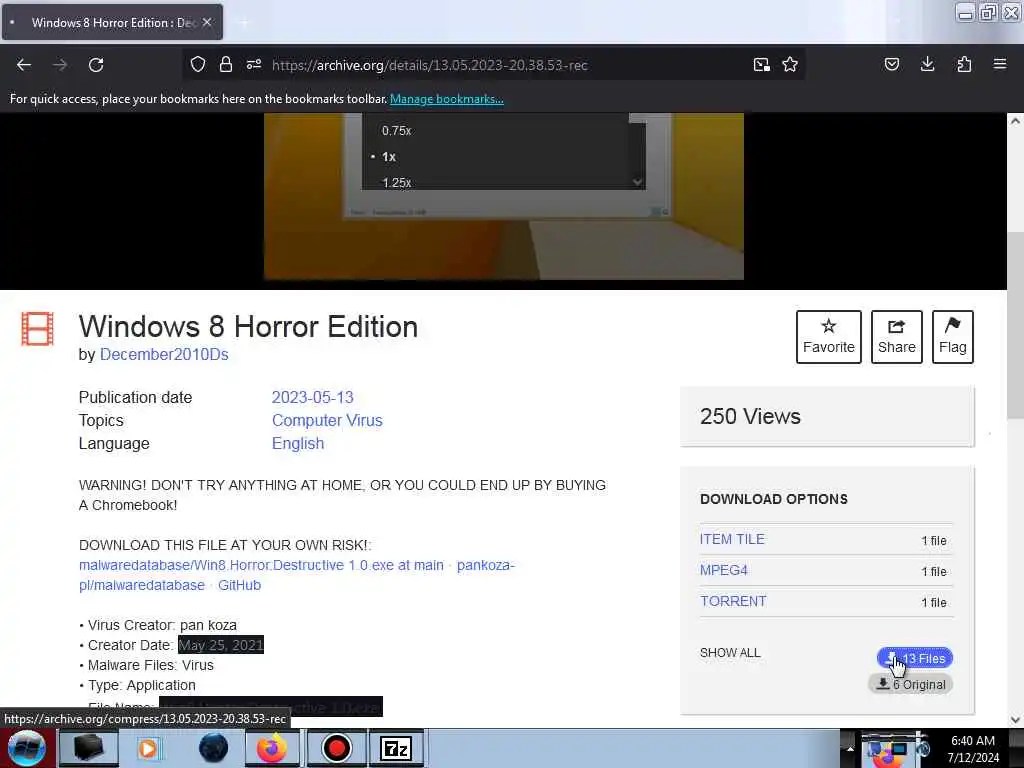
Task: Show hidden system tray icons arrow
Action: click(850, 748)
